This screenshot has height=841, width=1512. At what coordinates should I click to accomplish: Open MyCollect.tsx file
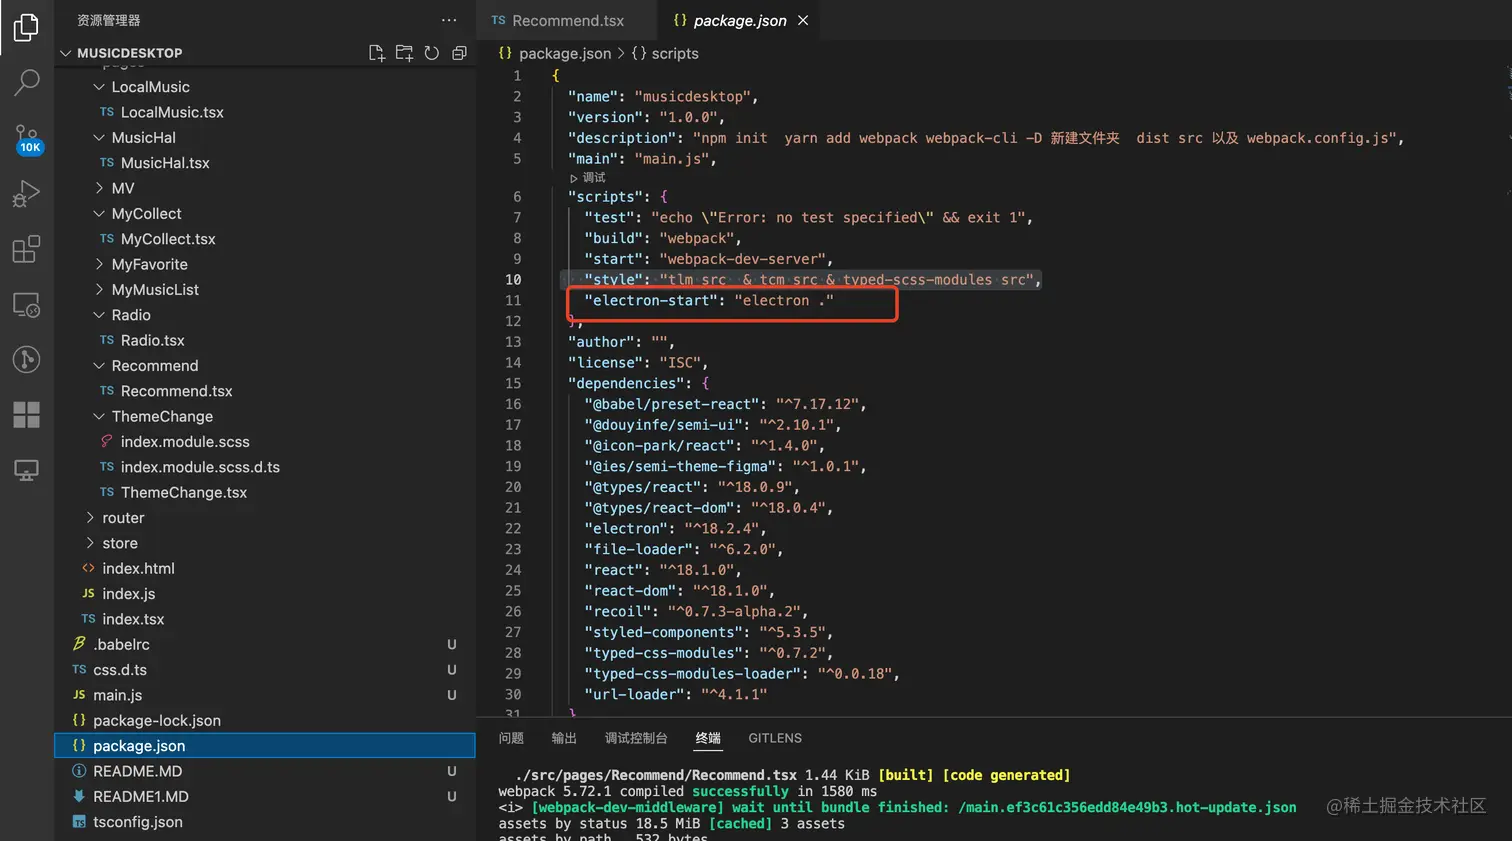(265, 239)
